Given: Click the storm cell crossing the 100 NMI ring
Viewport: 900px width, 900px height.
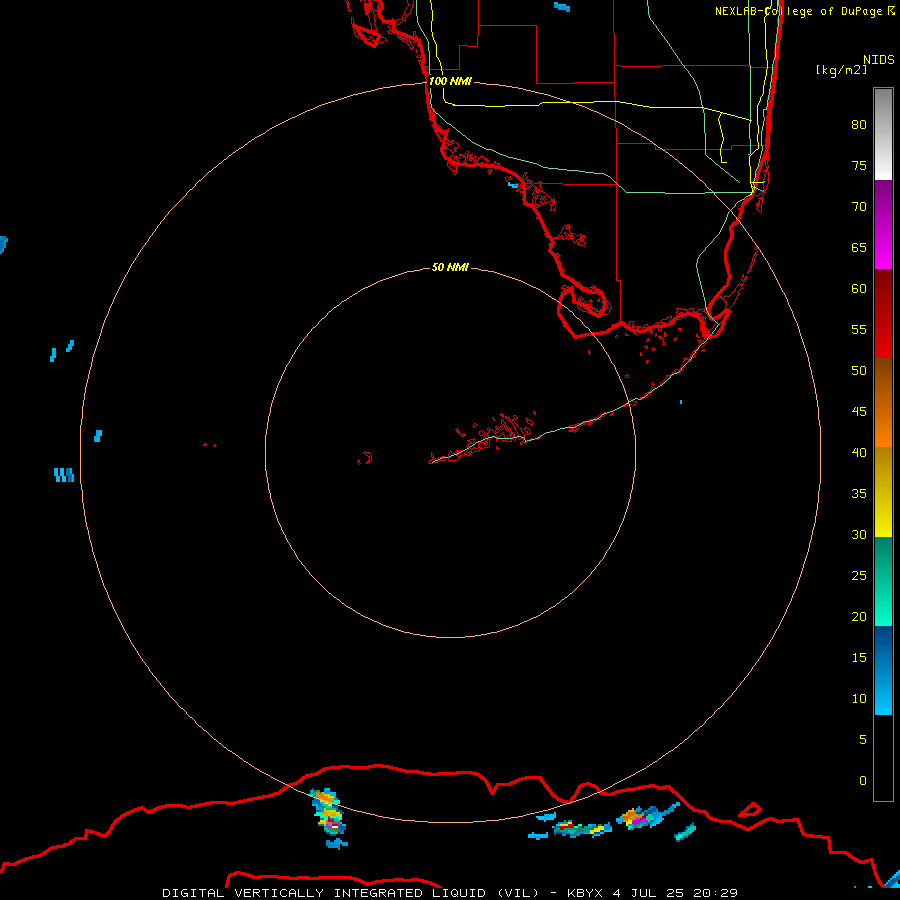Looking at the screenshot, I should (328, 812).
